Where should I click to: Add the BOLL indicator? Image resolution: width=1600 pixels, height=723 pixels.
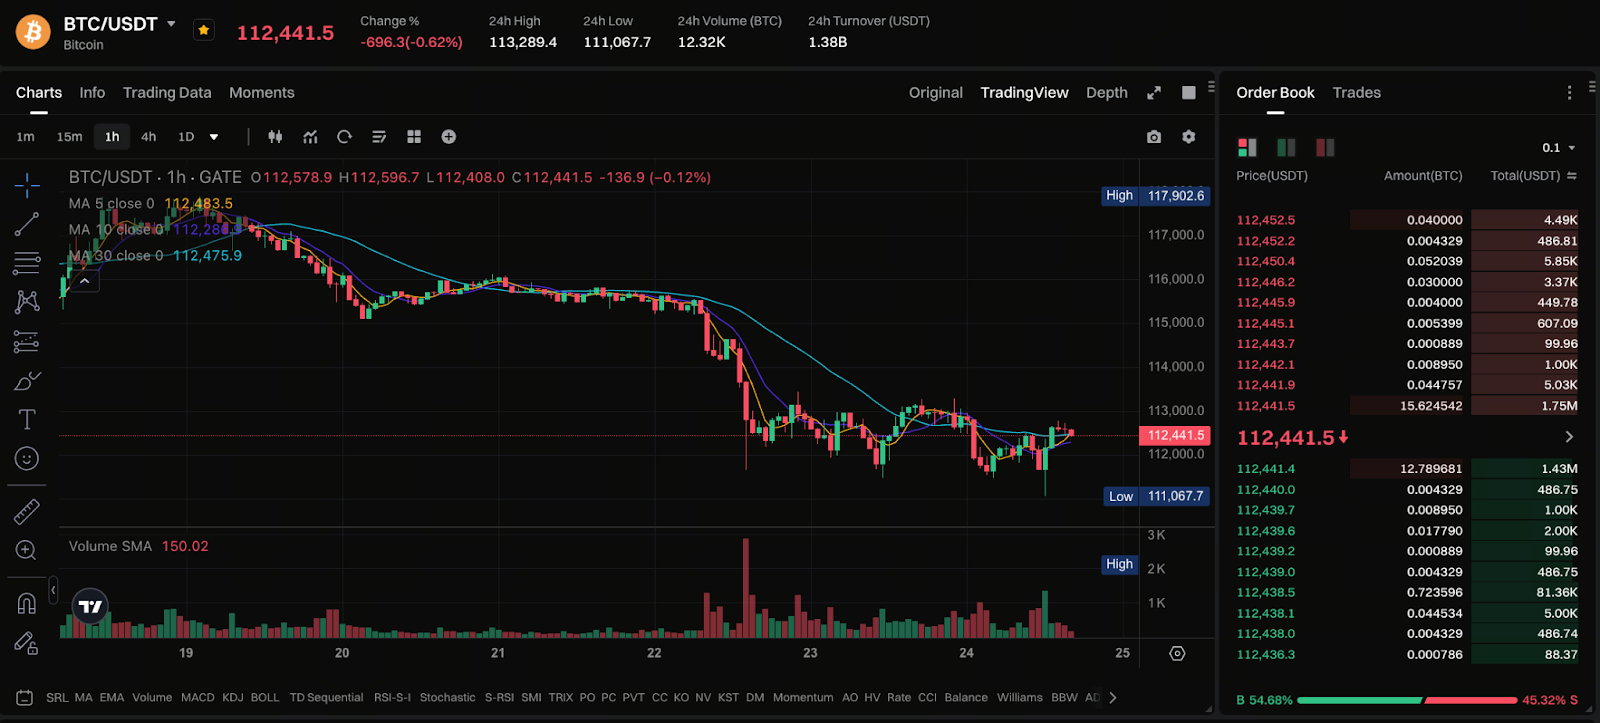tap(265, 698)
